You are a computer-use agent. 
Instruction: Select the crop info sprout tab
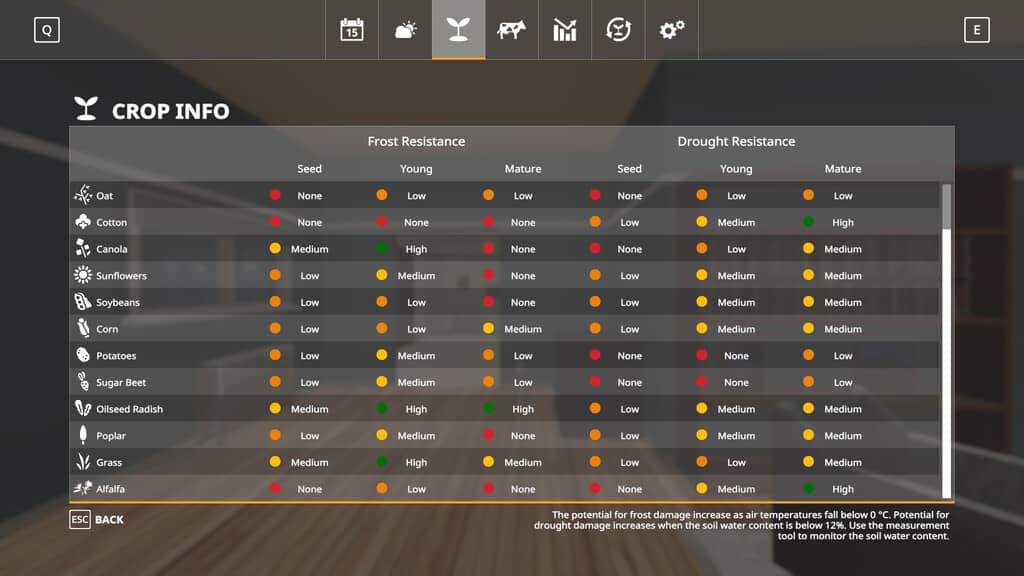coord(458,30)
